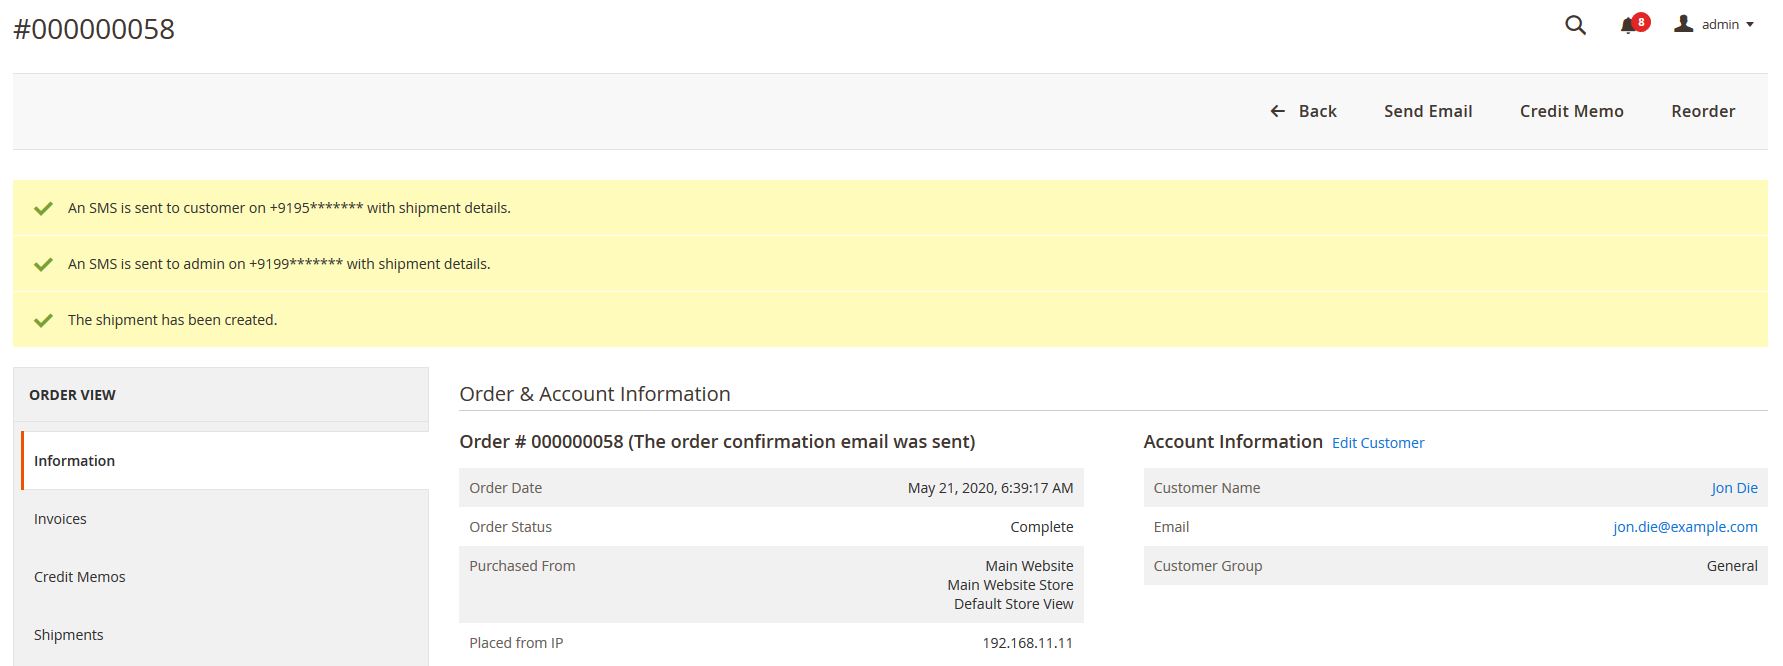The image size is (1783, 666).
Task: Click checkmark icon beside shipment created message
Action: (43, 320)
